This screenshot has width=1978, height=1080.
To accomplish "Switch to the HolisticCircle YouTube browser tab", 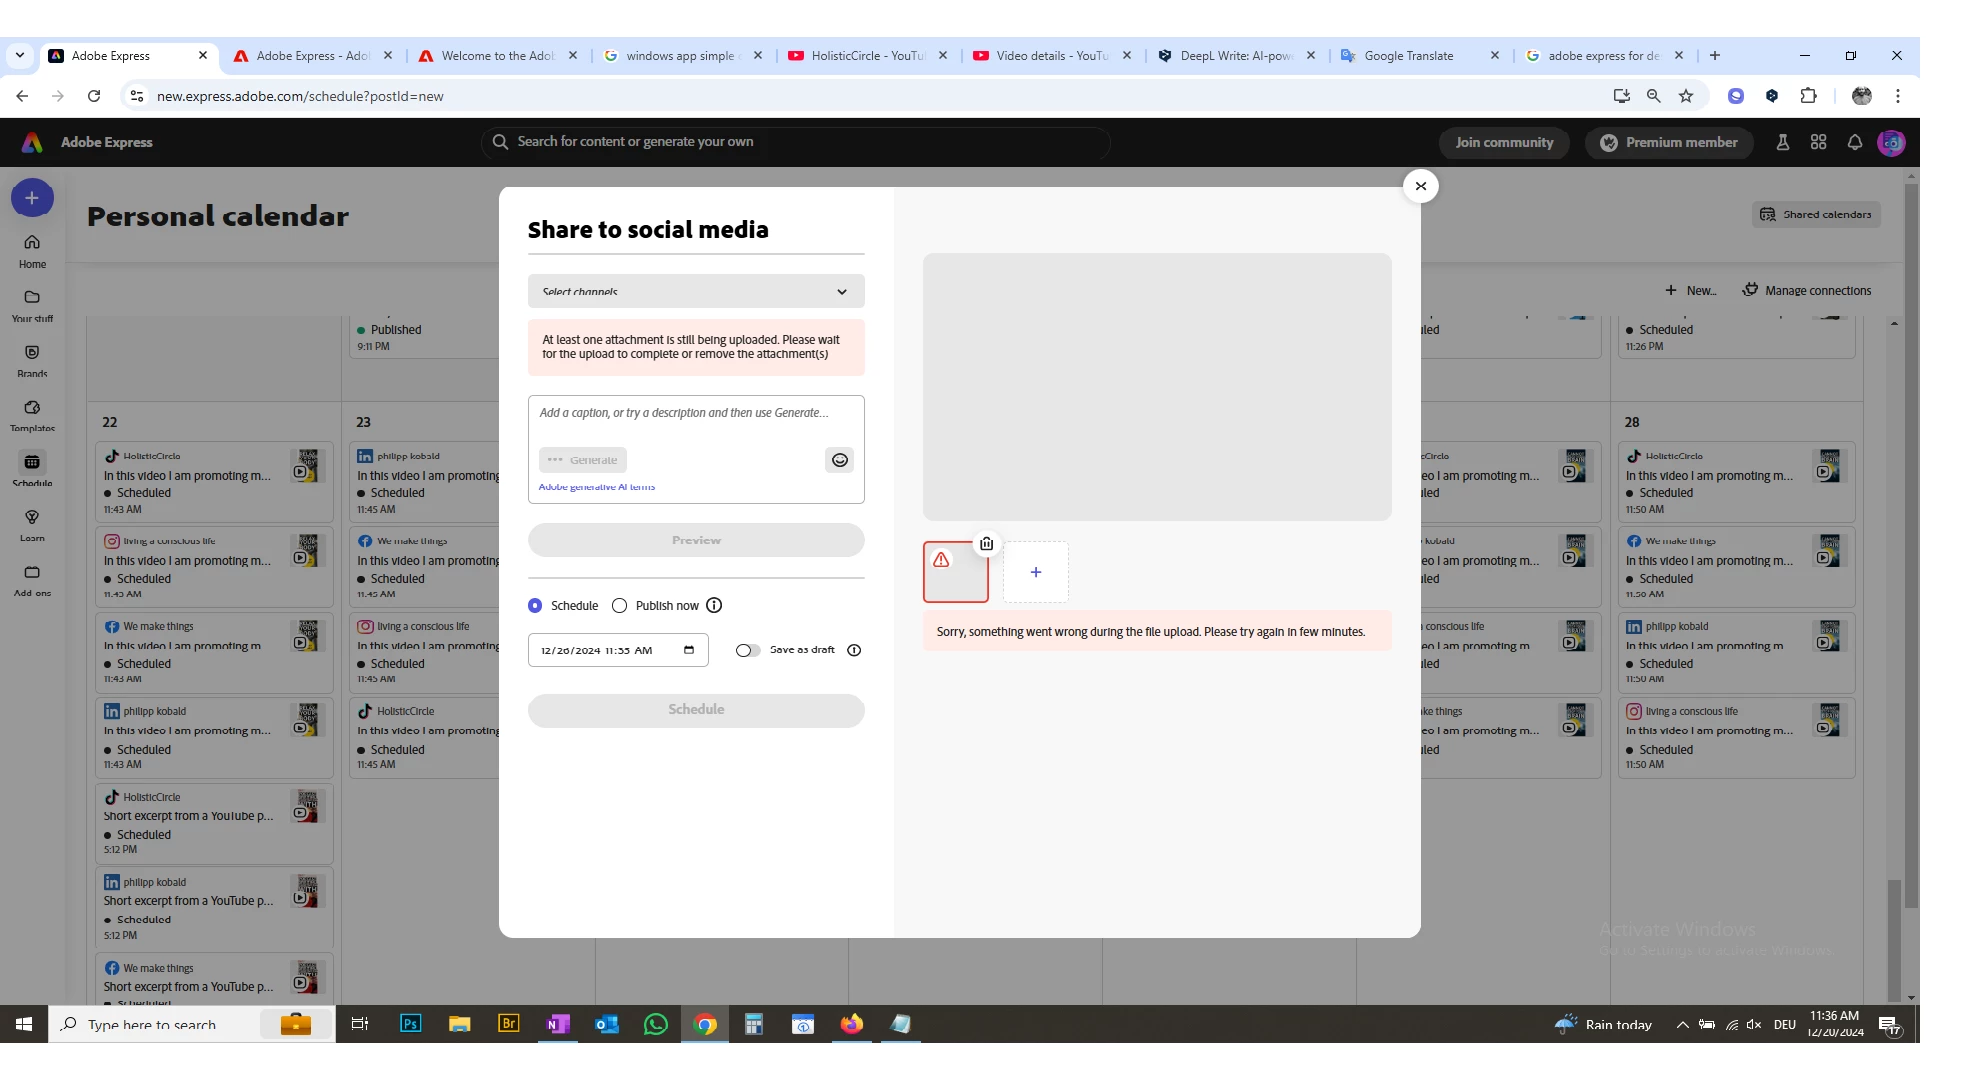I will pos(866,56).
